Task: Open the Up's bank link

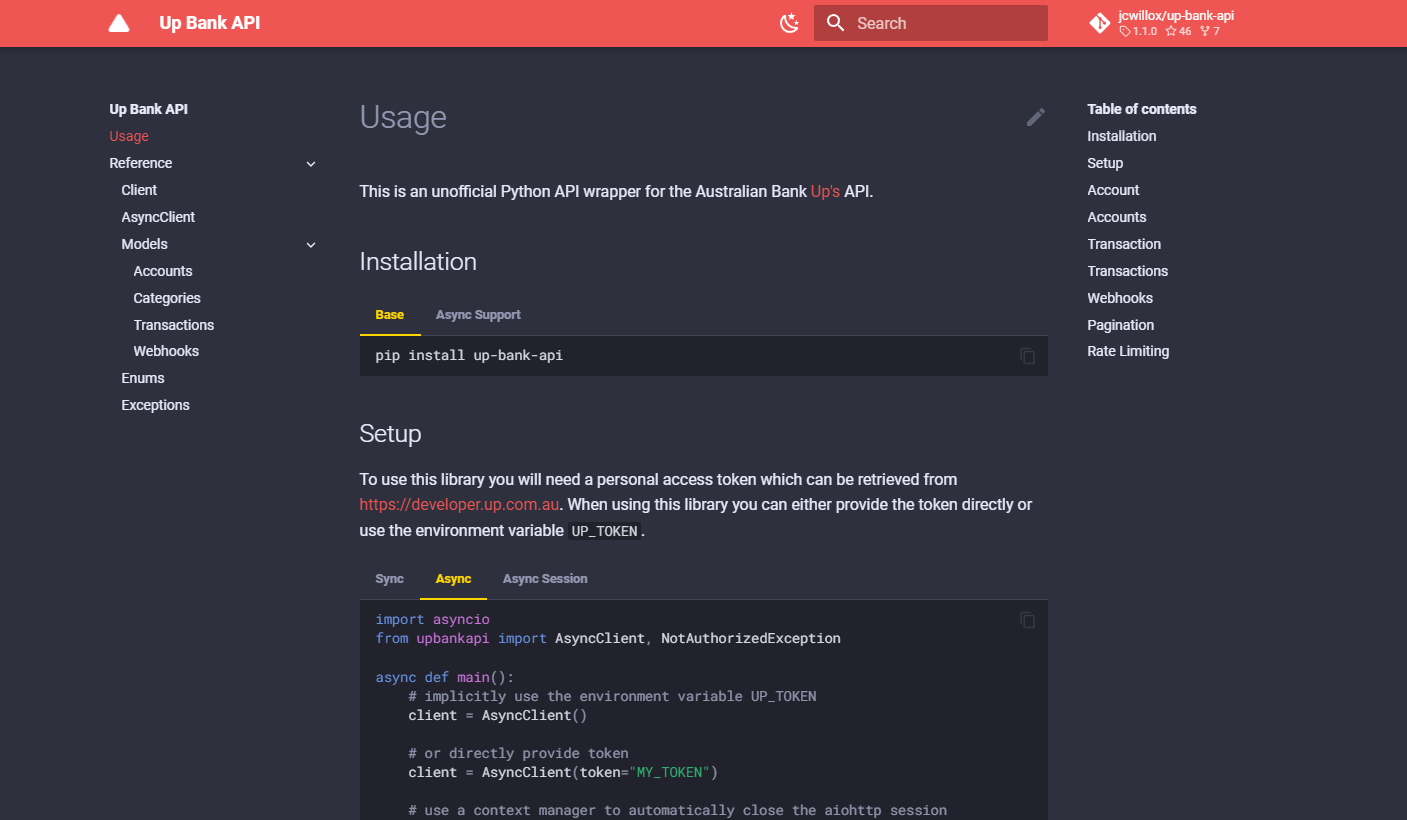Action: (825, 191)
